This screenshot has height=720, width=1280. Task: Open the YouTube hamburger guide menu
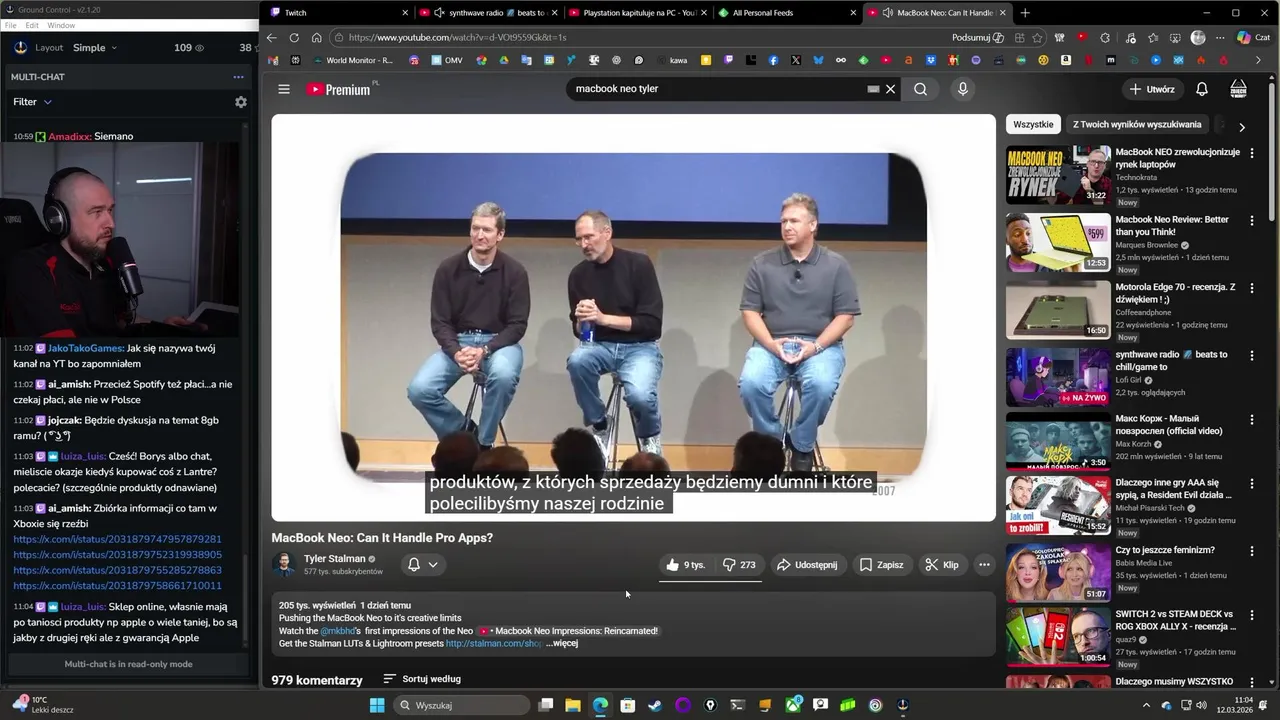(284, 89)
